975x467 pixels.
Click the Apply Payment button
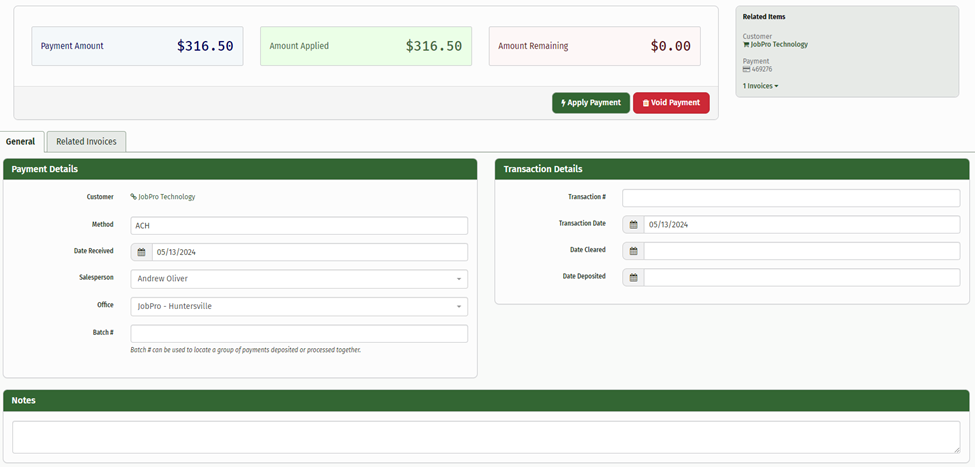tap(591, 103)
